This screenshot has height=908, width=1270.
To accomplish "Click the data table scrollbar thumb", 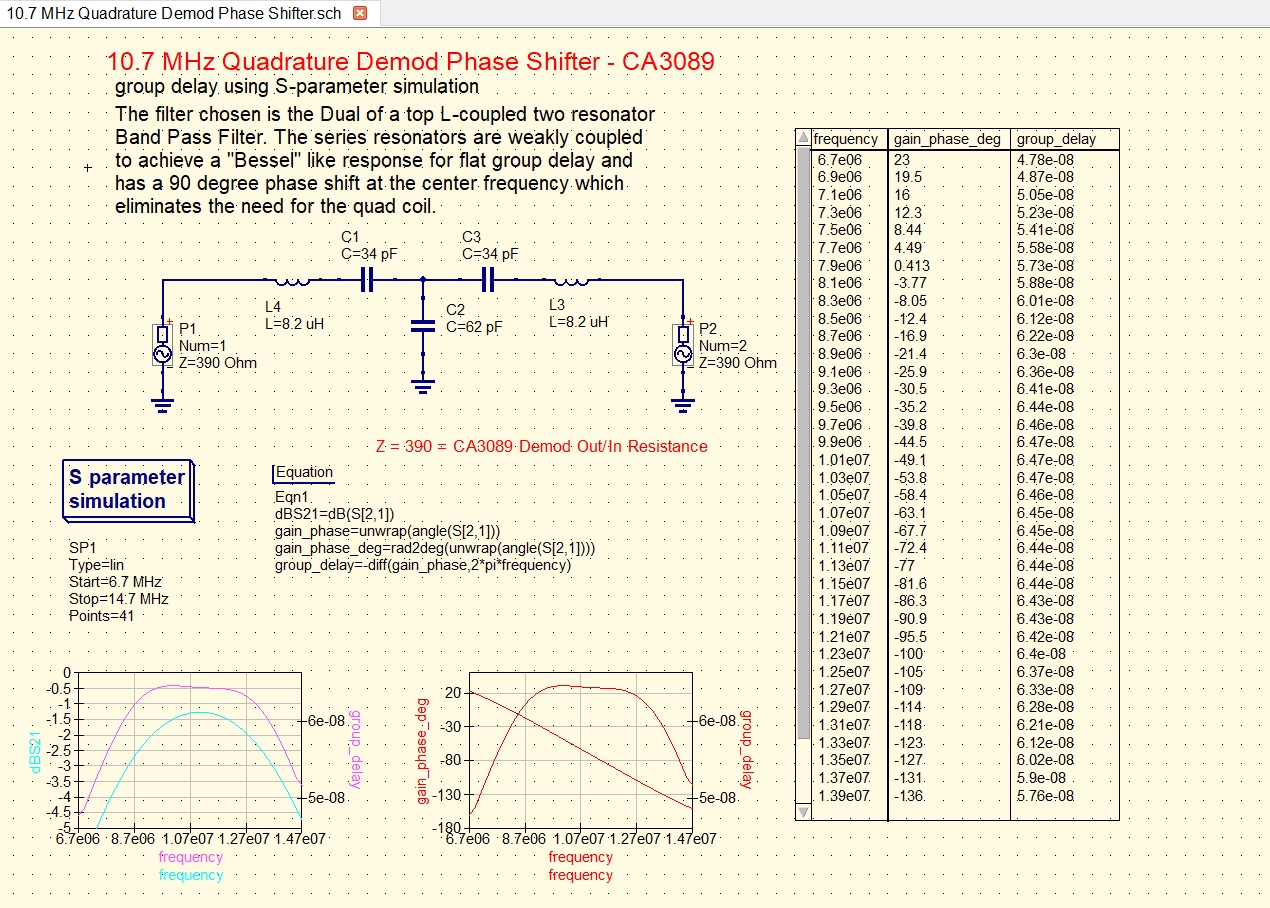I will coord(803,443).
